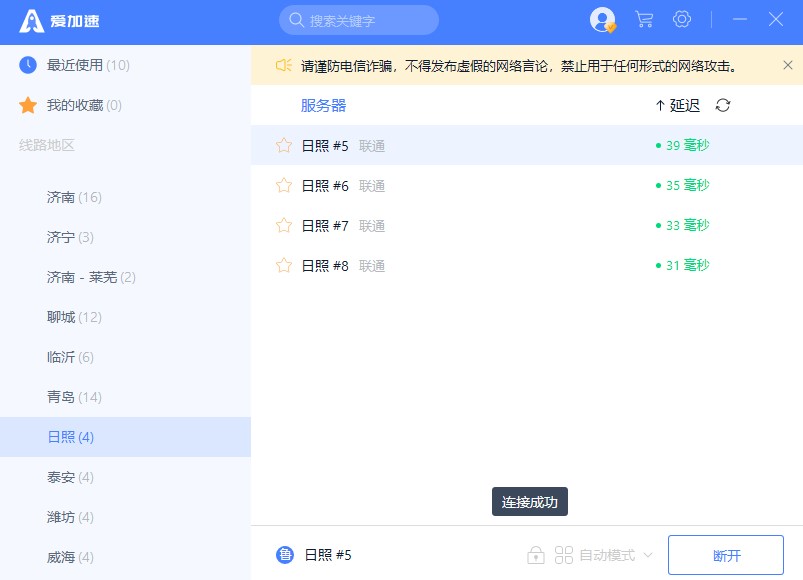Select server 日照 #7 row
Image resolution: width=803 pixels, height=580 pixels.
point(527,225)
